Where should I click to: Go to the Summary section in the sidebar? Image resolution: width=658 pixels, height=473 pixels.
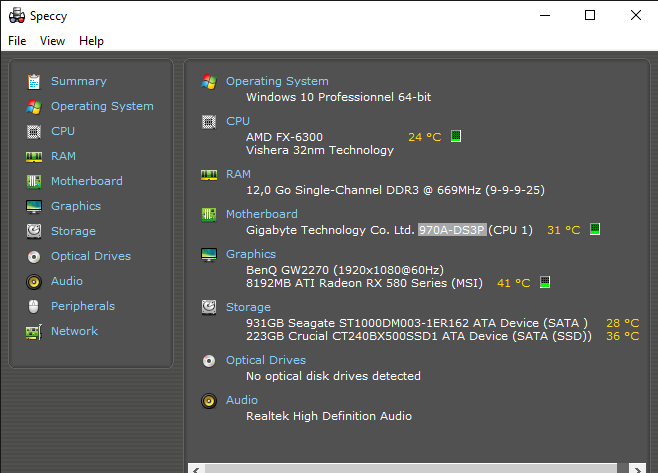(x=78, y=81)
